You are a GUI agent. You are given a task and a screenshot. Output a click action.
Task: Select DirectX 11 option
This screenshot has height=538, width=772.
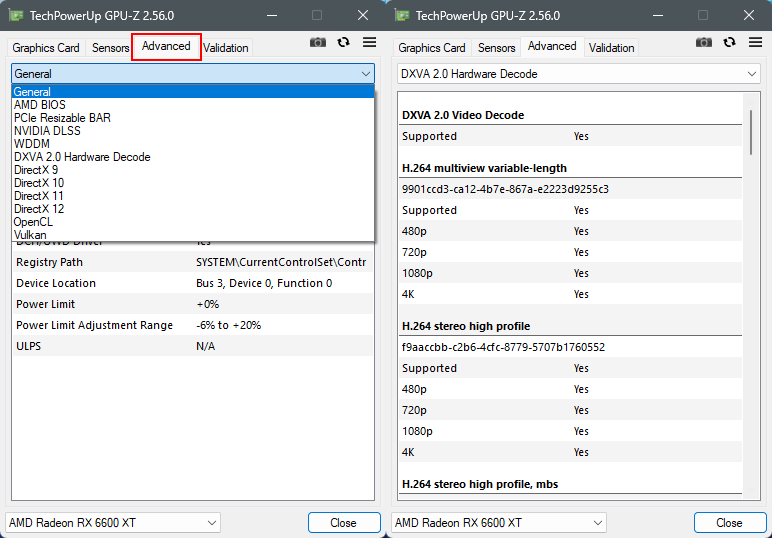[x=193, y=196]
